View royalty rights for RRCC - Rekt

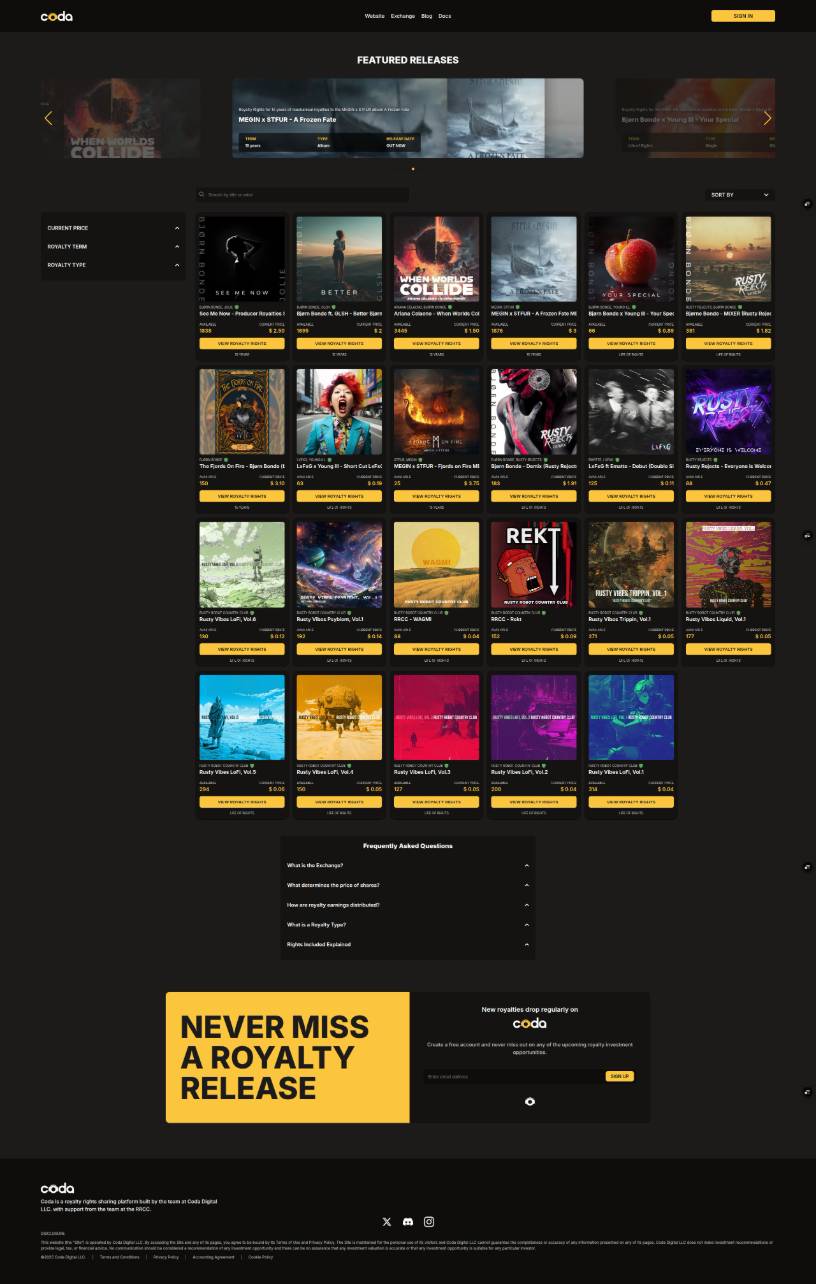pyautogui.click(x=533, y=649)
